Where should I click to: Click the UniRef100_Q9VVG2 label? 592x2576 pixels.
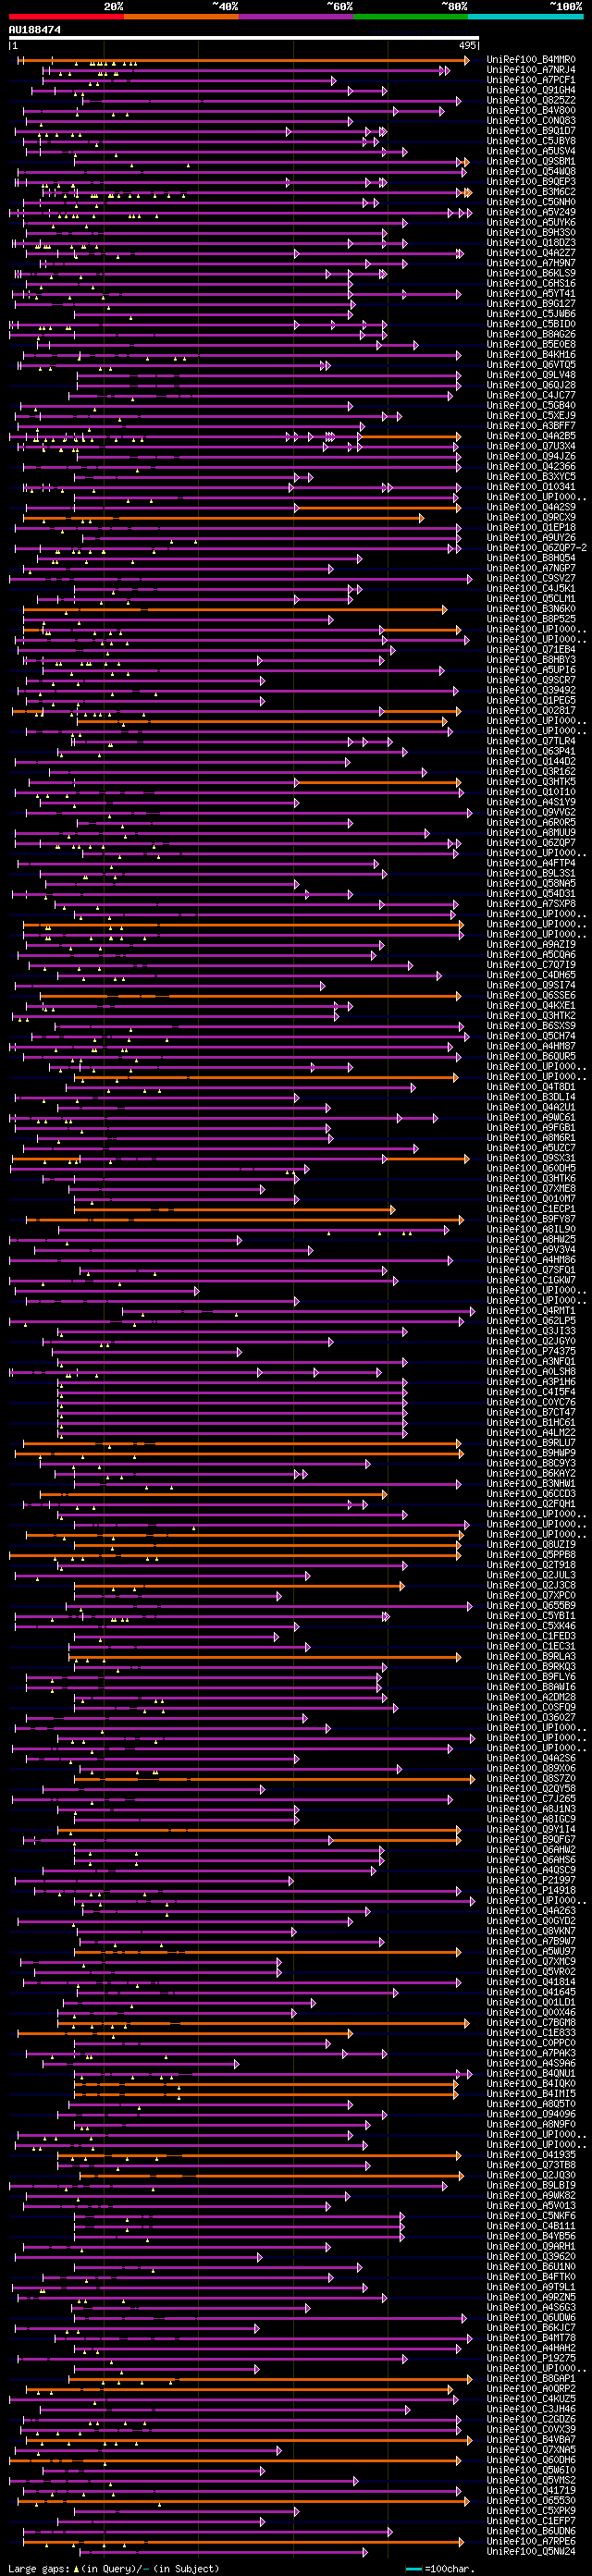[x=531, y=812]
